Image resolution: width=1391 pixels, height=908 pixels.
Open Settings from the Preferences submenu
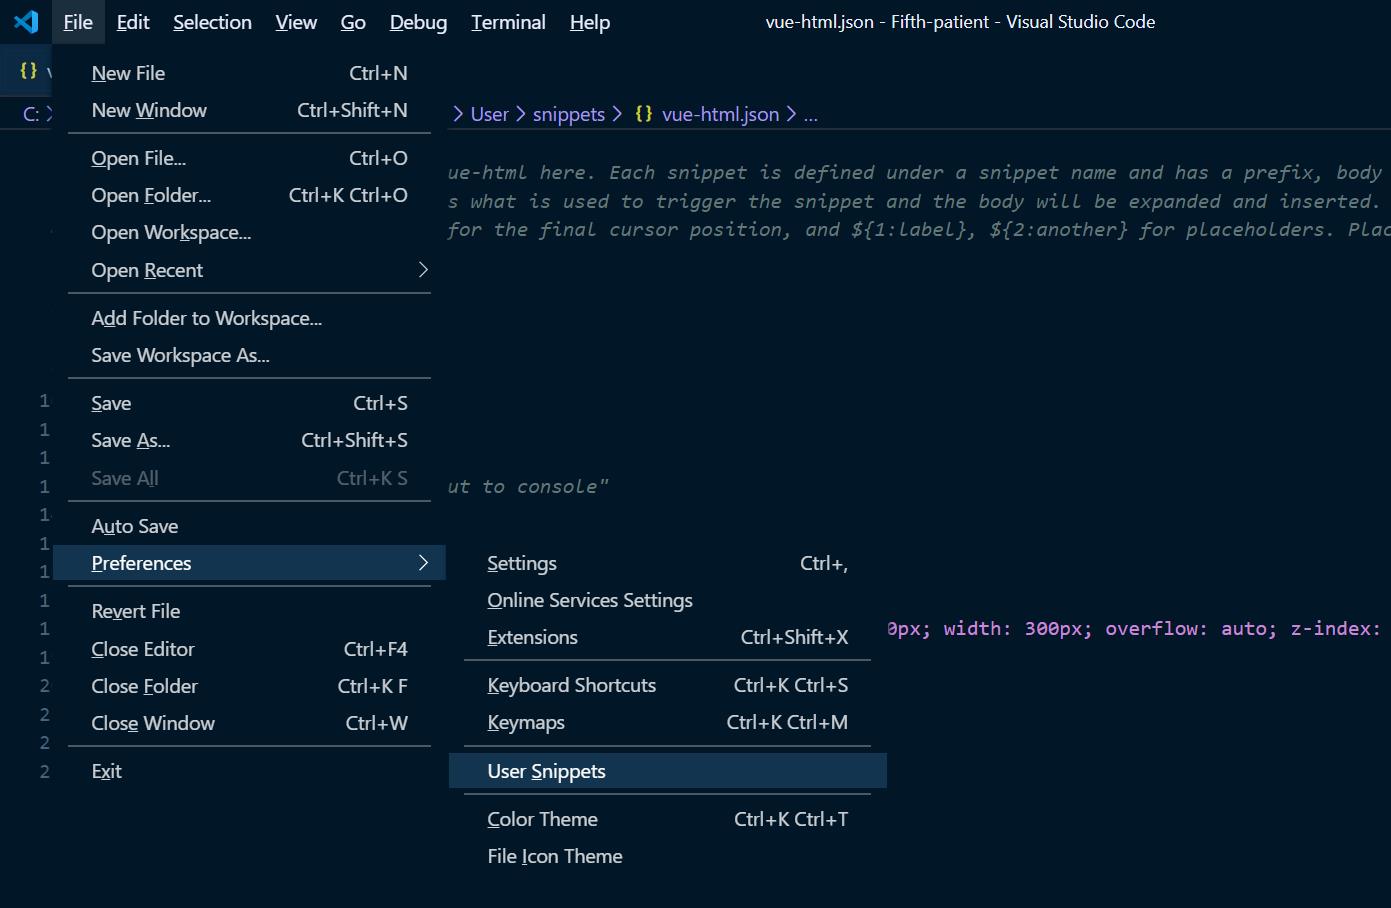coord(521,563)
